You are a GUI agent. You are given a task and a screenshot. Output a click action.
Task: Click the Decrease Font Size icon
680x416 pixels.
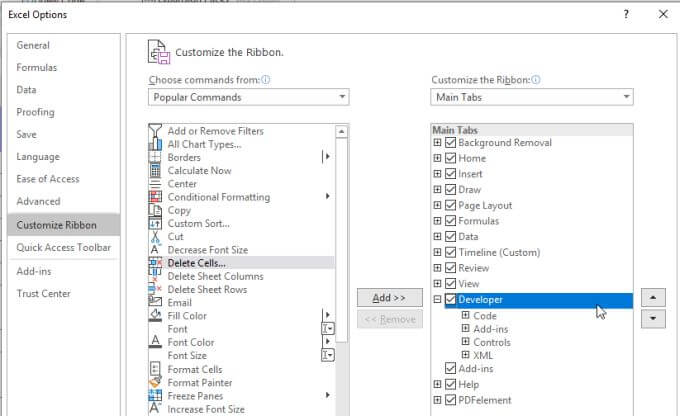pos(155,250)
